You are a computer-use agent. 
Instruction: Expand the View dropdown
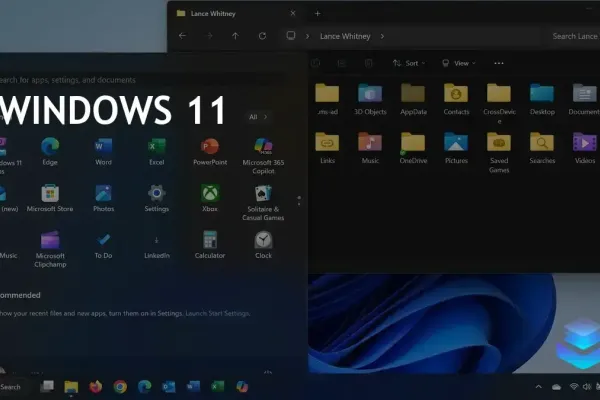click(458, 63)
